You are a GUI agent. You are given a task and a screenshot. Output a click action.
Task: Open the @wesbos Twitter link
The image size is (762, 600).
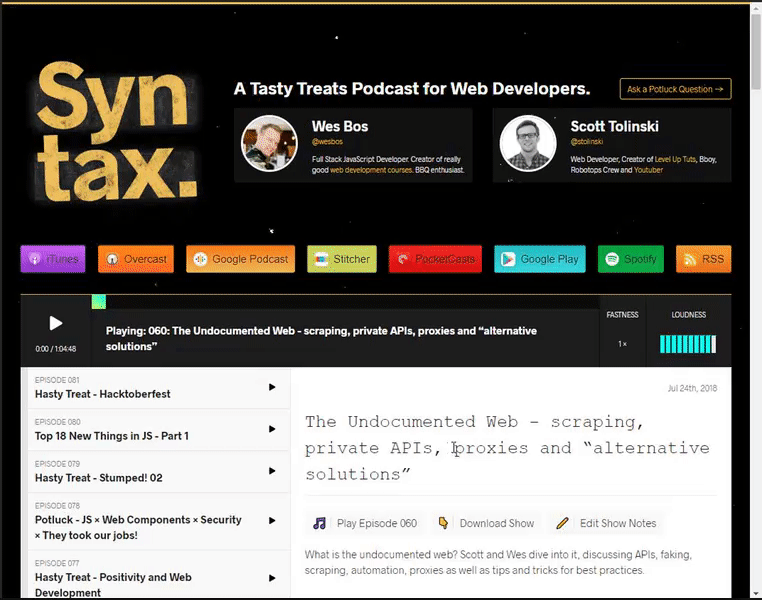click(x=327, y=142)
